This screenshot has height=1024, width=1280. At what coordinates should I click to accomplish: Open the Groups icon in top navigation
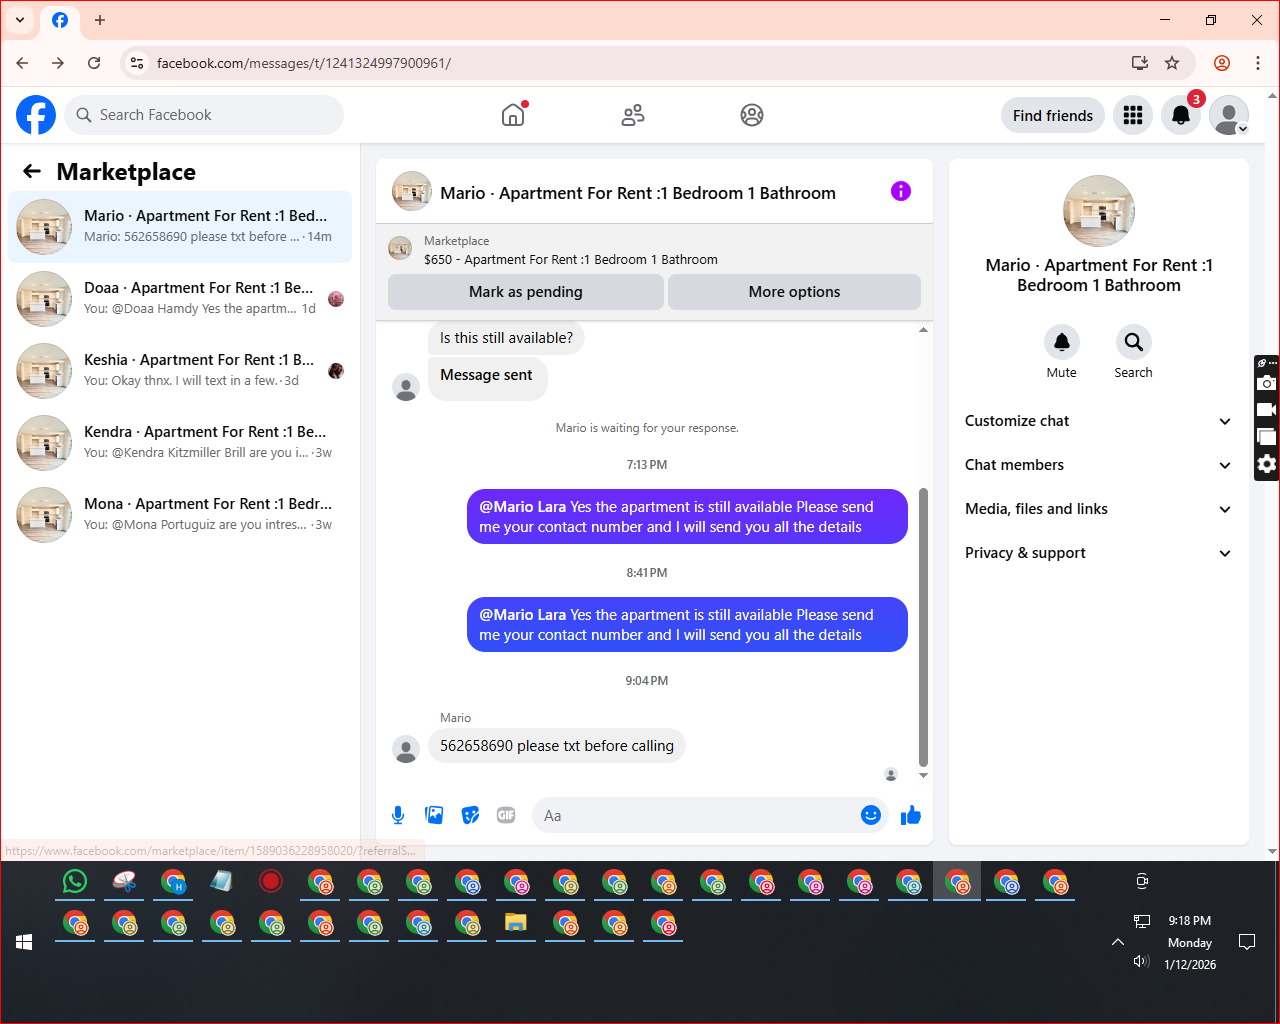pyautogui.click(x=752, y=115)
